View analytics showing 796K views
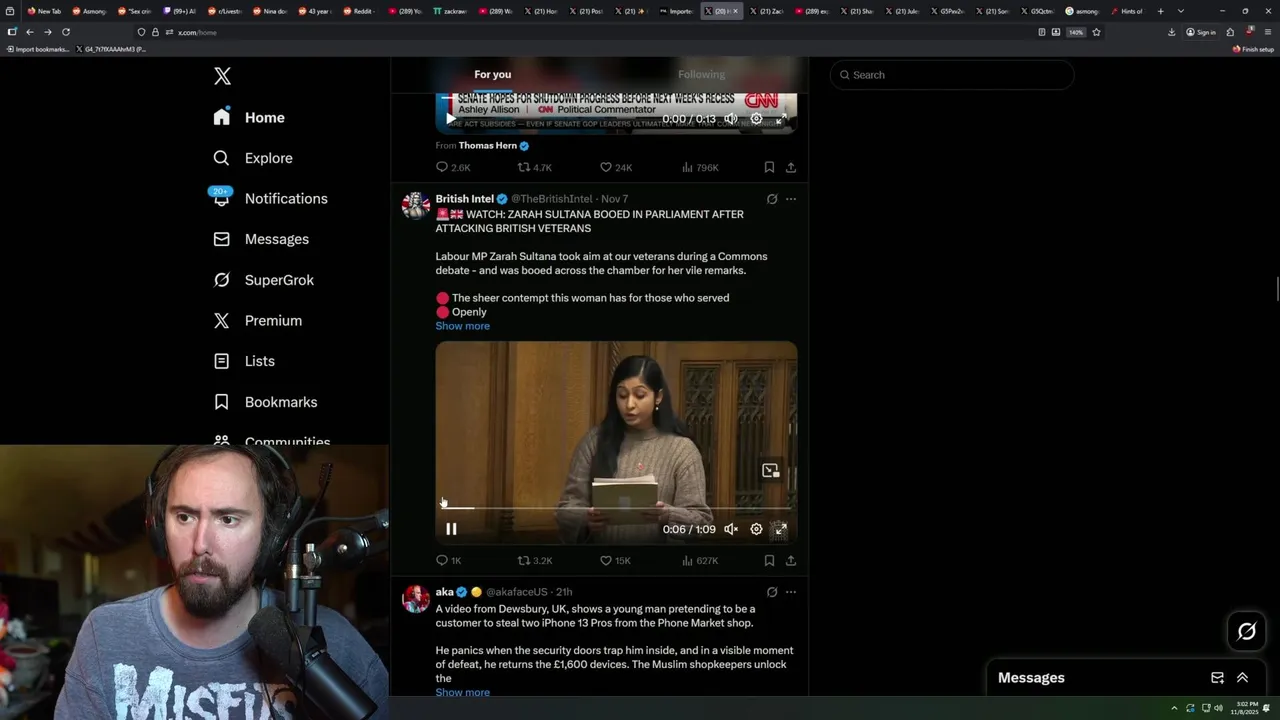Viewport: 1280px width, 720px height. 700,167
